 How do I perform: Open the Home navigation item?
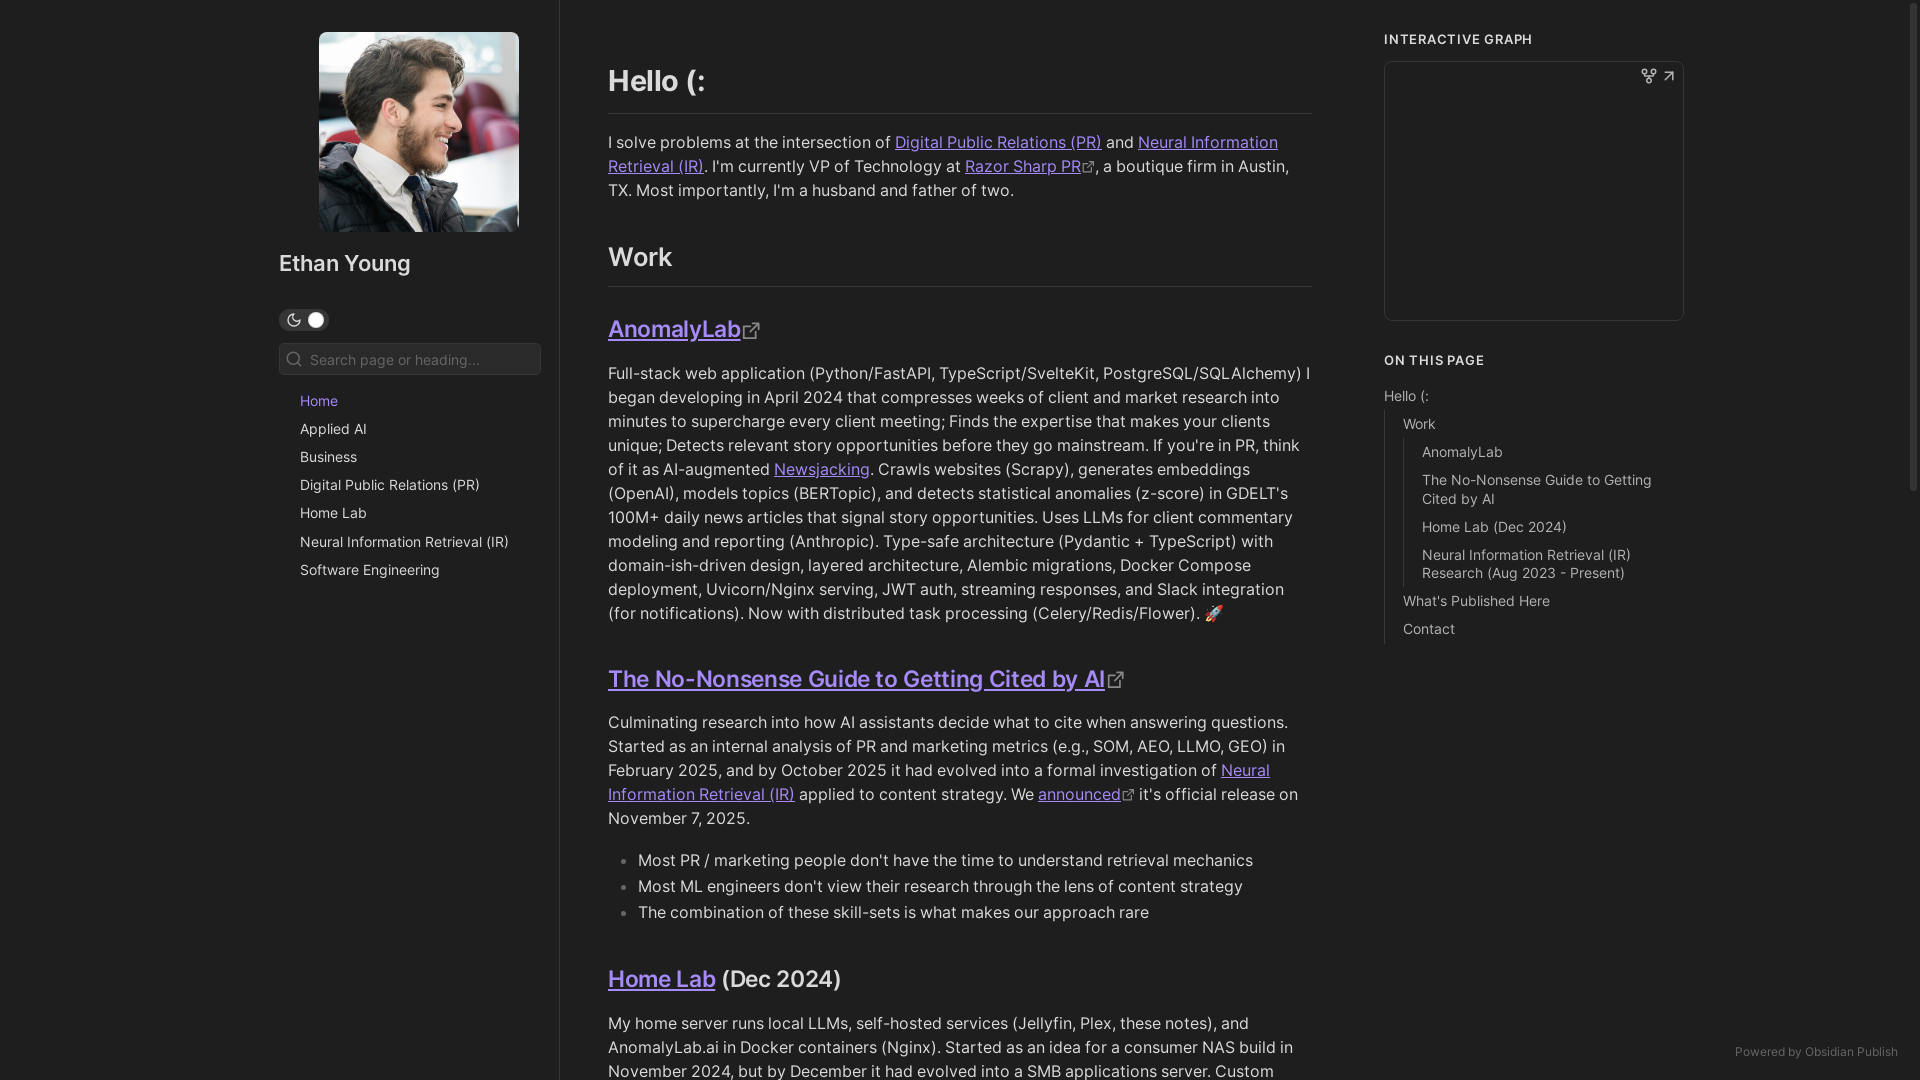pyautogui.click(x=319, y=401)
